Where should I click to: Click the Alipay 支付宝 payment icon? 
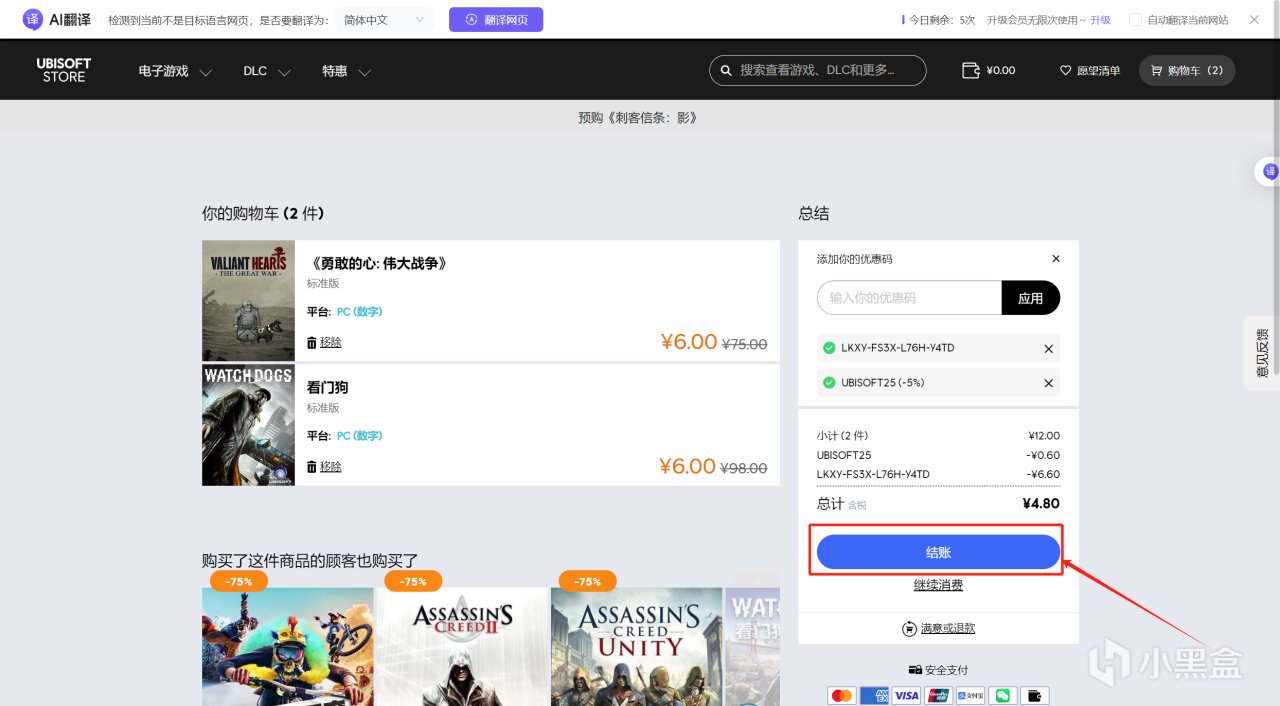970,695
